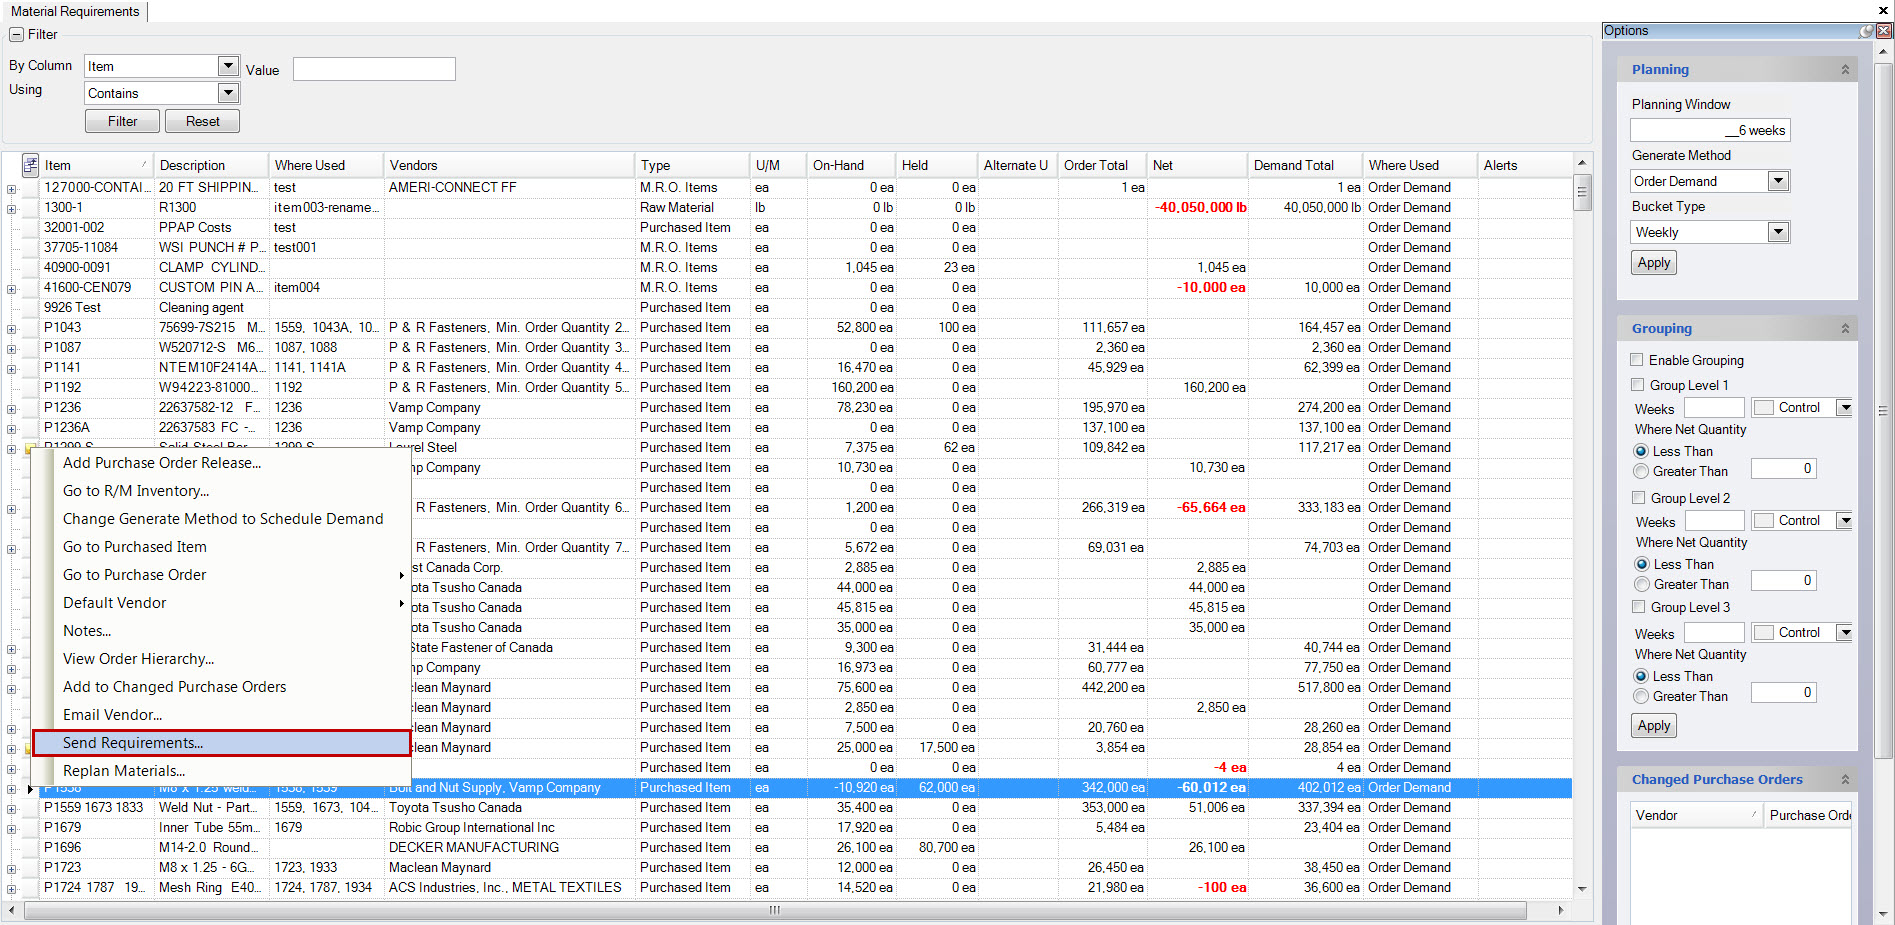The width and height of the screenshot is (1895, 925).
Task: Open the Group Level 3 Control dropdown
Action: tap(1845, 633)
